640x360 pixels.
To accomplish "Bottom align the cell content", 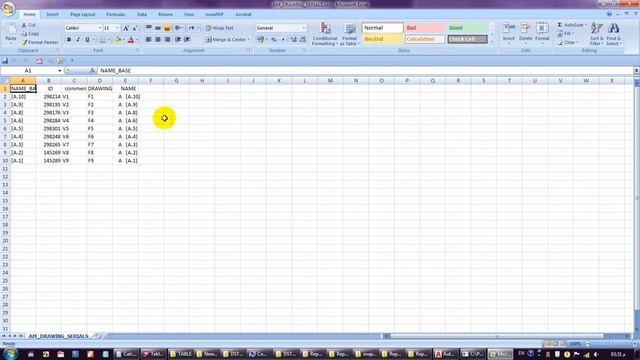I will 167,28.
